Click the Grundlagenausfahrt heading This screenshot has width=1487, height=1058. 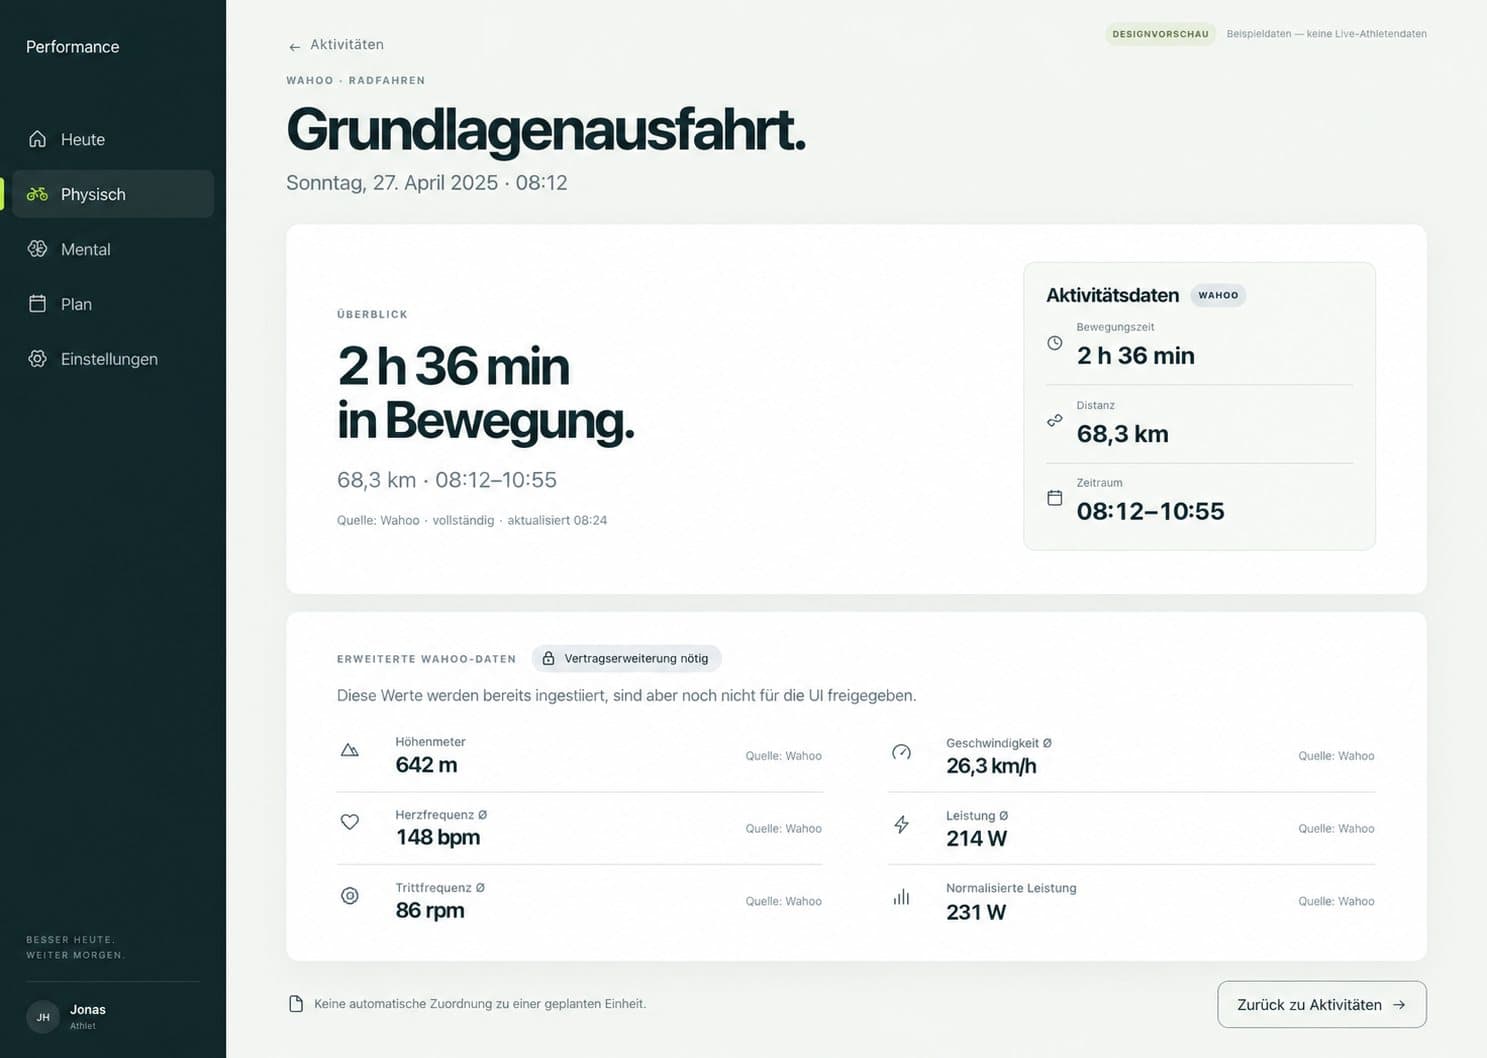click(546, 130)
